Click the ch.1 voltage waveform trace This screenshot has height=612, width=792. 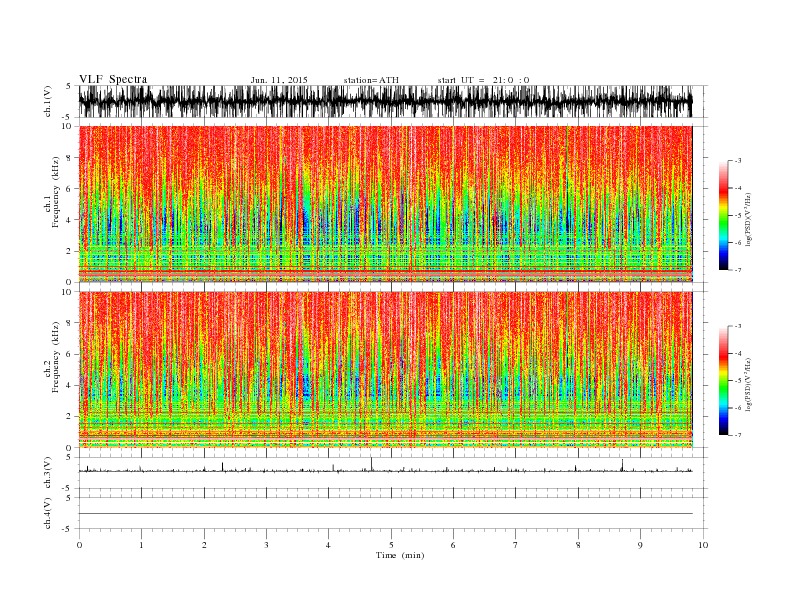tap(385, 101)
